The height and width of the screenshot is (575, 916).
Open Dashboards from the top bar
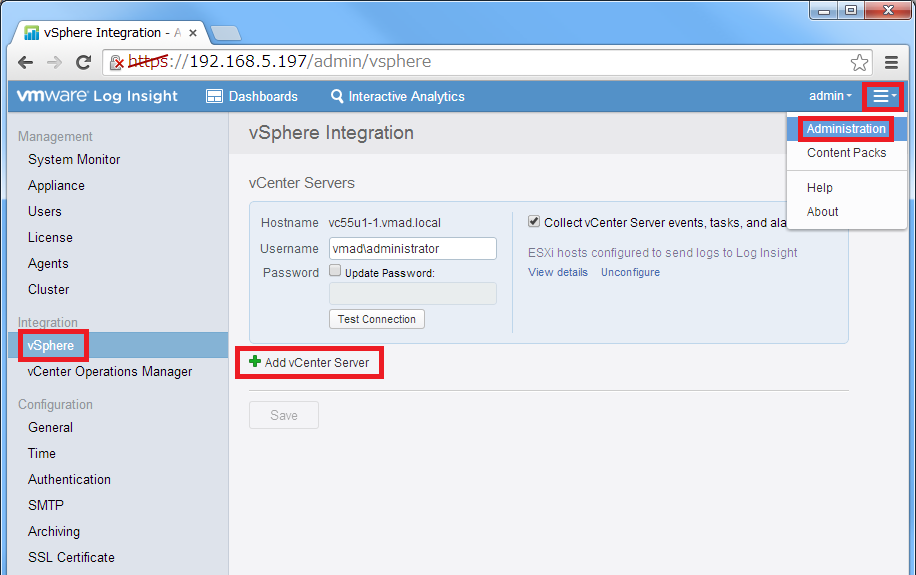[x=252, y=96]
